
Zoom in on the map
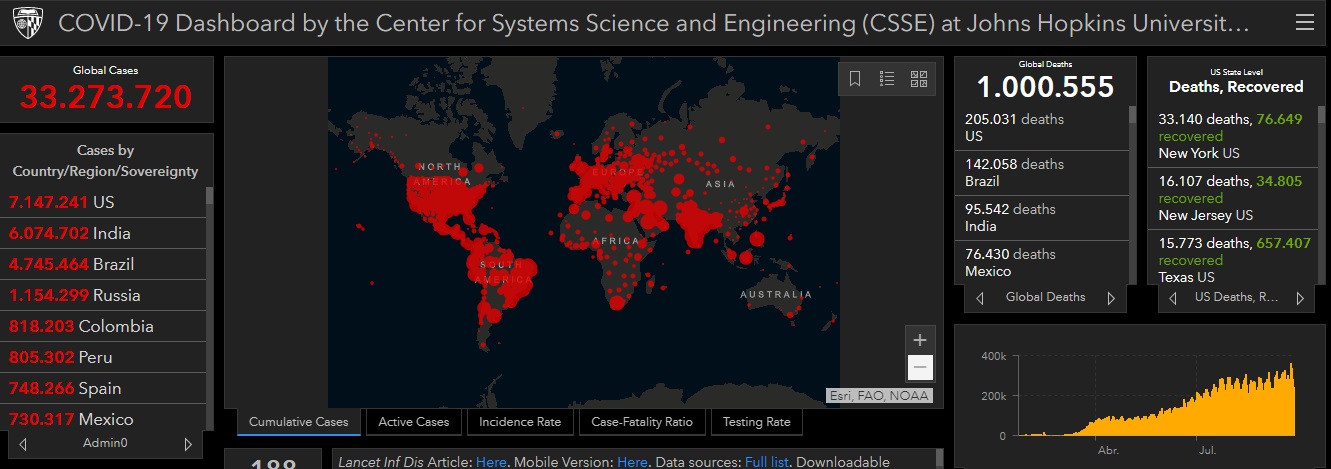point(920,340)
